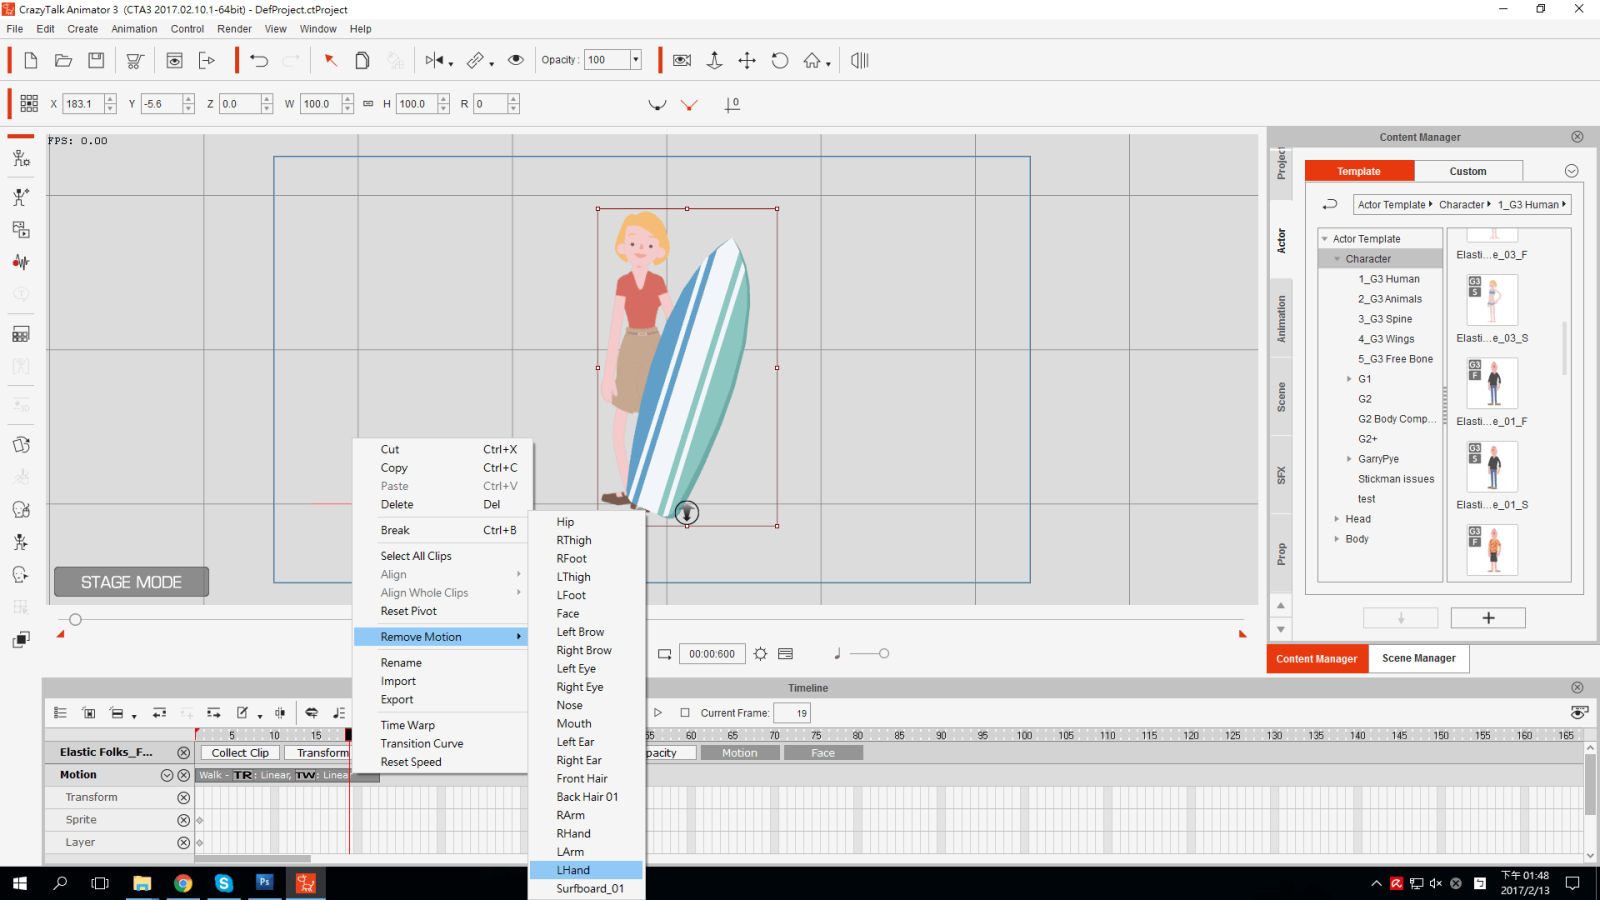Image resolution: width=1600 pixels, height=900 pixels.
Task: Click the Collect Clip button
Action: coord(240,753)
